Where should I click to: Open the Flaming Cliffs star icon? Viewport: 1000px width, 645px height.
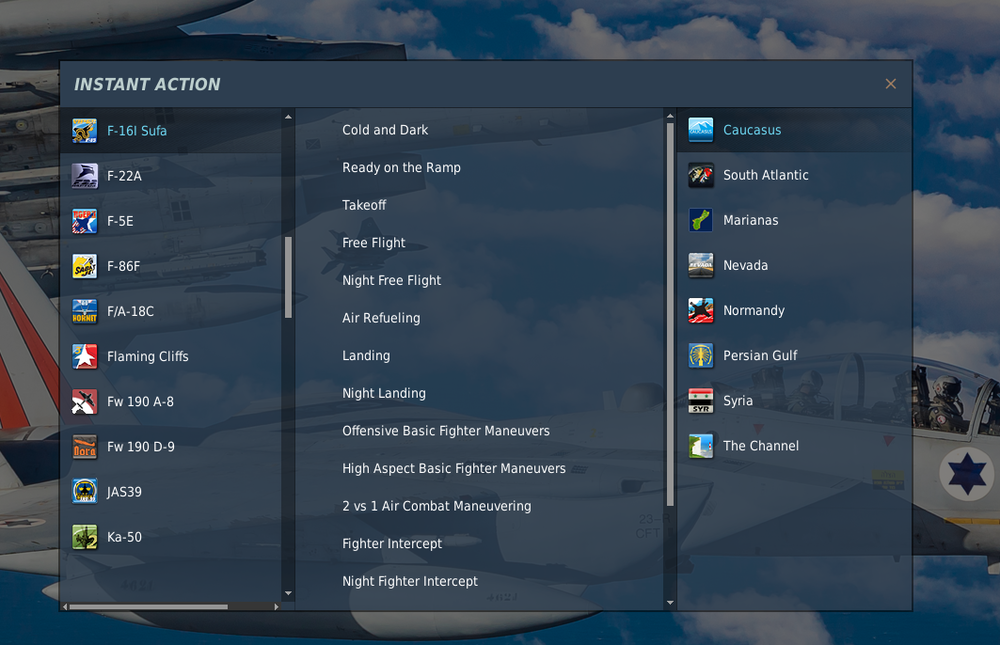pyautogui.click(x=84, y=357)
